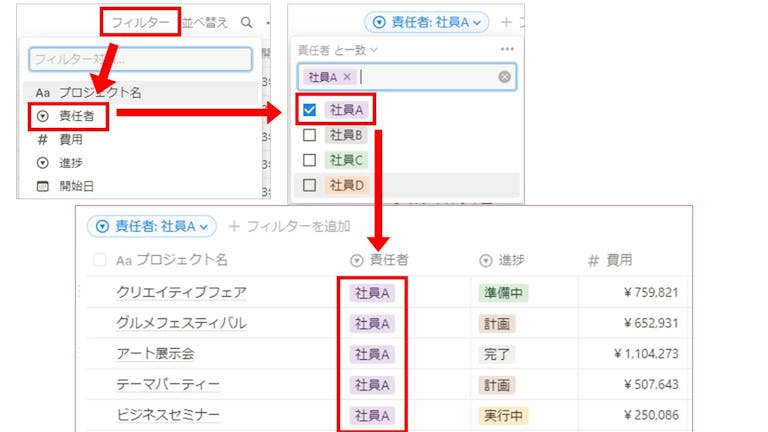Click 計画 status in テーマパーティー row
Viewport: 768px width, 432px height.
[x=497, y=385]
